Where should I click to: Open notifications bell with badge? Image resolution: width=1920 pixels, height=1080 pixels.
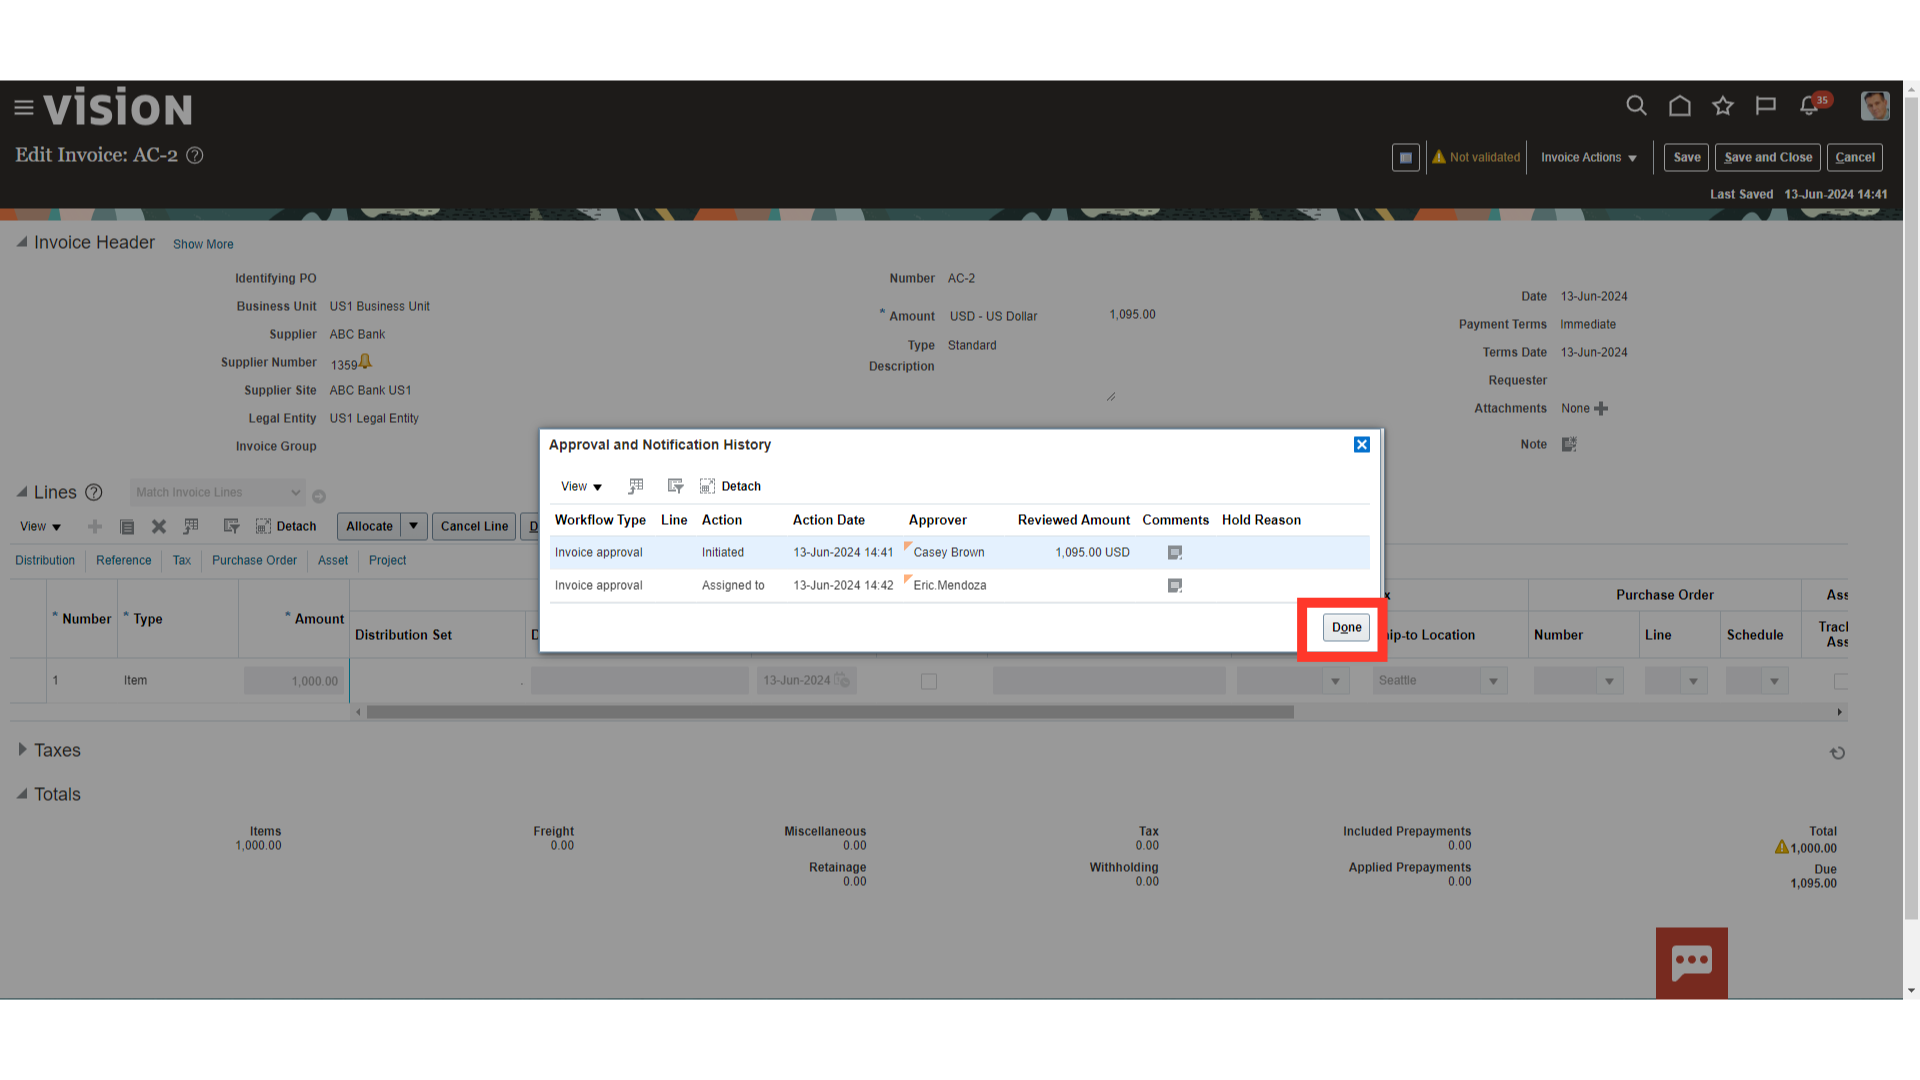tap(1812, 105)
